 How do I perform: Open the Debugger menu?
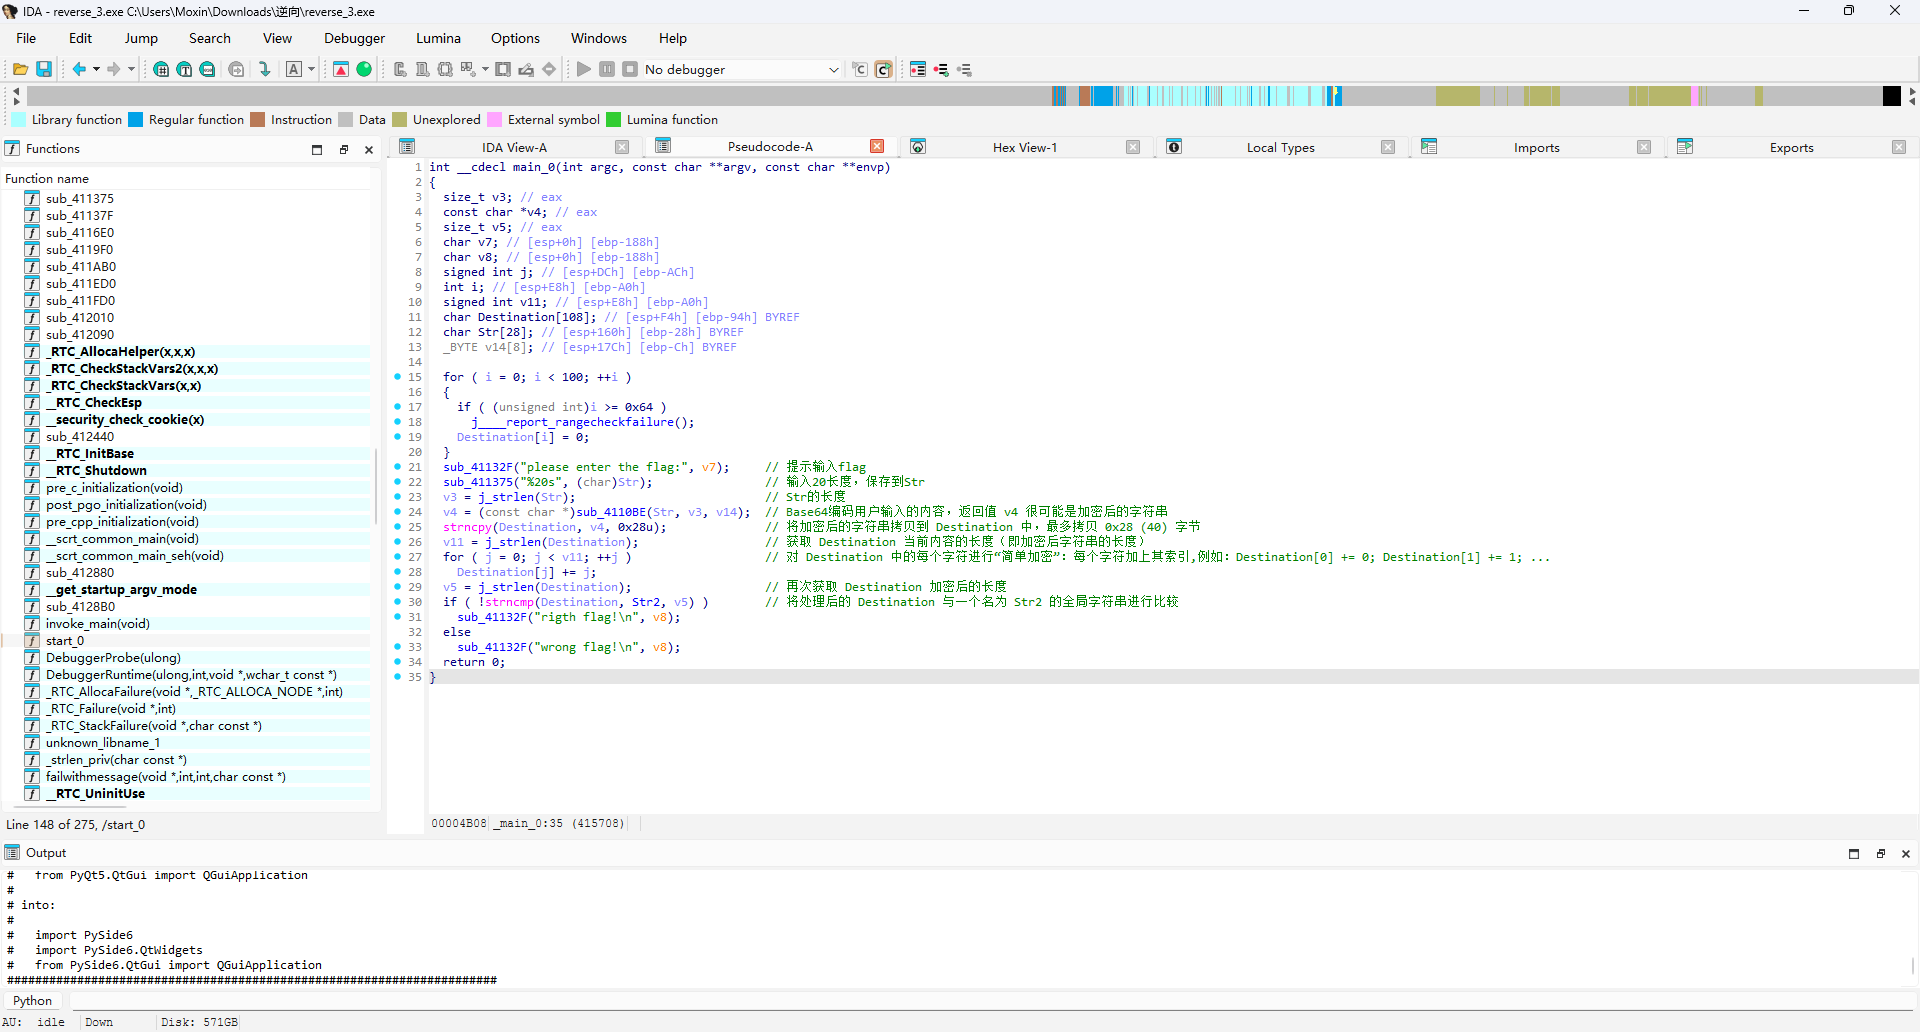[354, 38]
